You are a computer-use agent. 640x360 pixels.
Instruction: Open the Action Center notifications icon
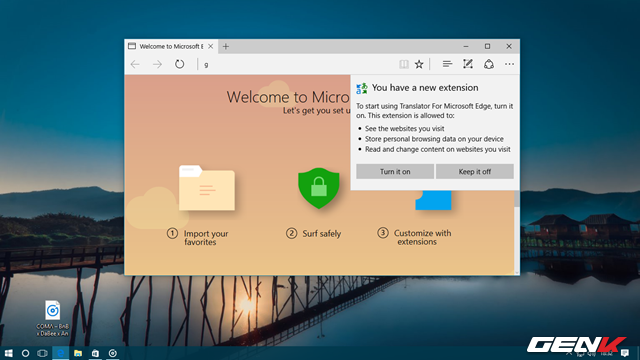624,353
